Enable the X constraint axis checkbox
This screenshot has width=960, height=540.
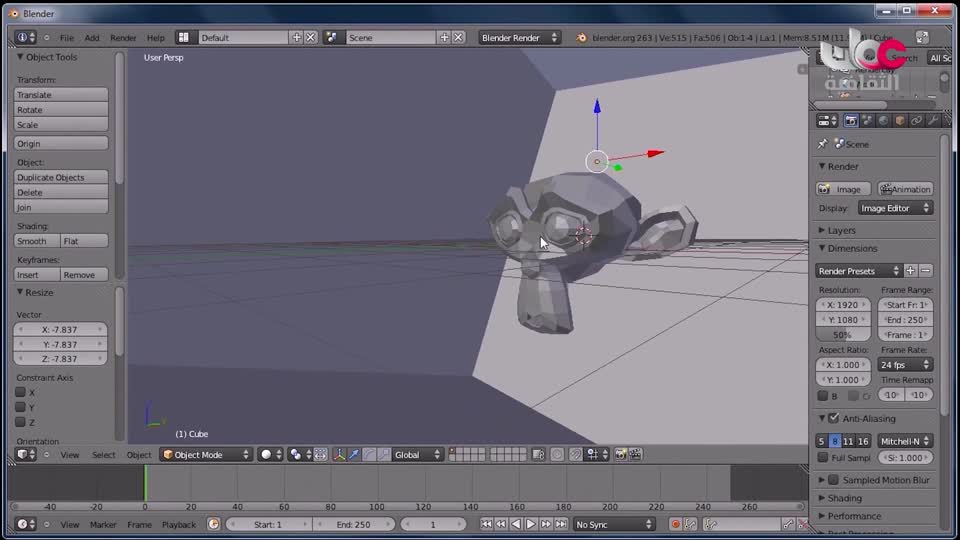click(x=20, y=392)
